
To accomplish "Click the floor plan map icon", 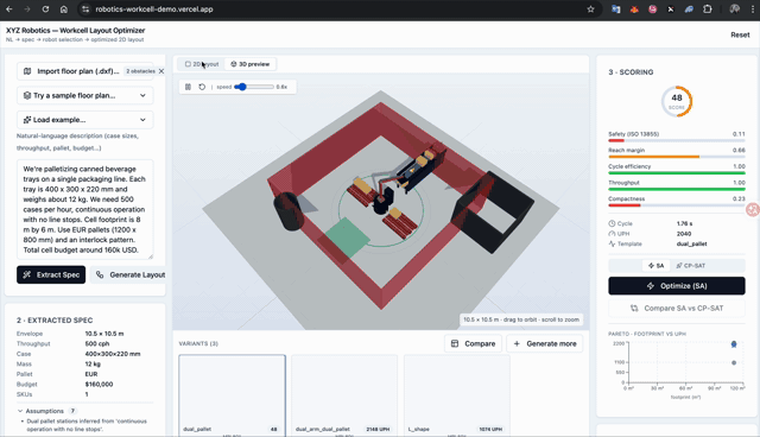I will coord(28,71).
